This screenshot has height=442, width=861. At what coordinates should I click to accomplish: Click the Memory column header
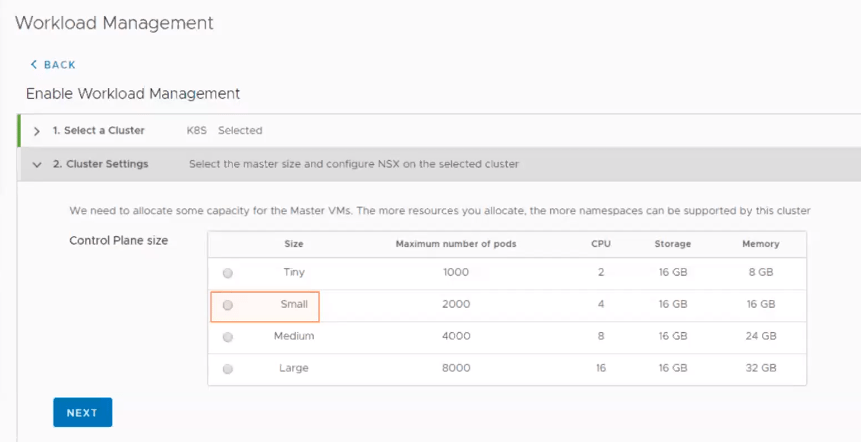click(x=760, y=244)
